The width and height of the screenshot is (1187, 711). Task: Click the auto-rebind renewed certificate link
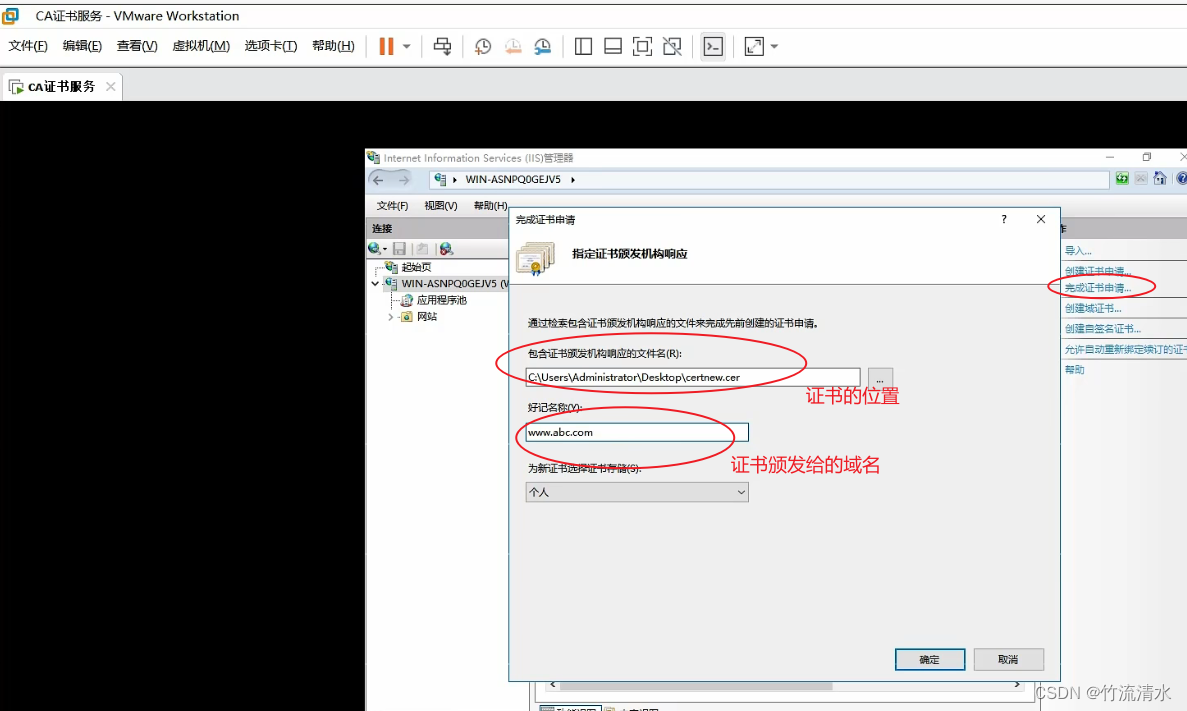(1125, 349)
